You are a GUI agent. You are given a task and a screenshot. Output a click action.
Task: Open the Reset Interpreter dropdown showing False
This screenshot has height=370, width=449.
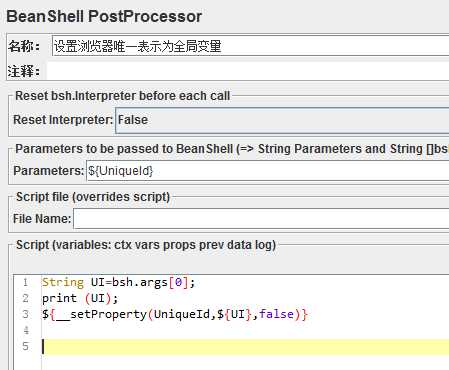282,120
